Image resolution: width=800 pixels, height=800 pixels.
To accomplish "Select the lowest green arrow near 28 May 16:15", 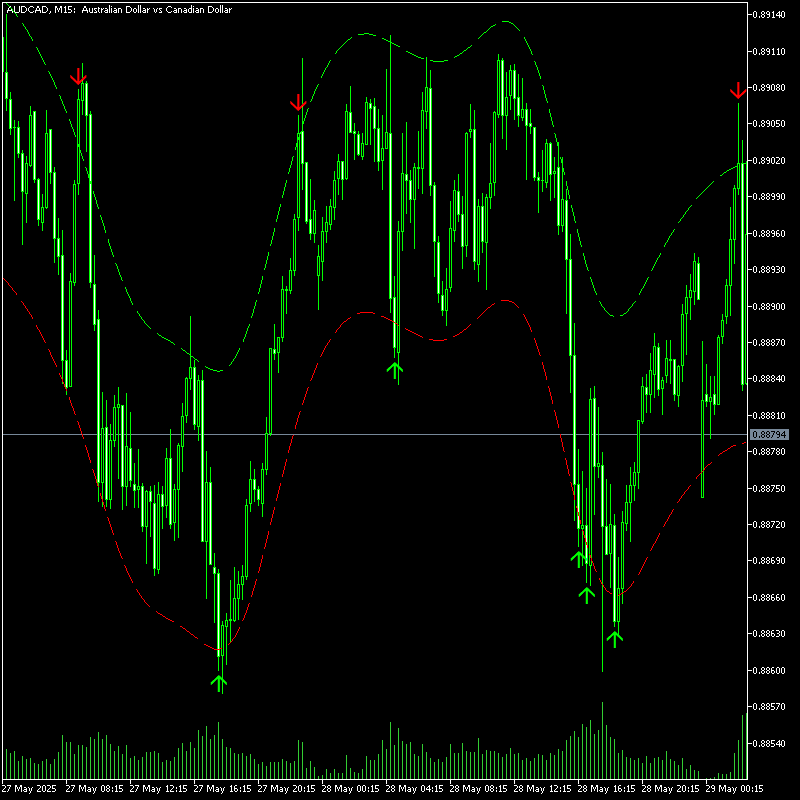I will (615, 639).
